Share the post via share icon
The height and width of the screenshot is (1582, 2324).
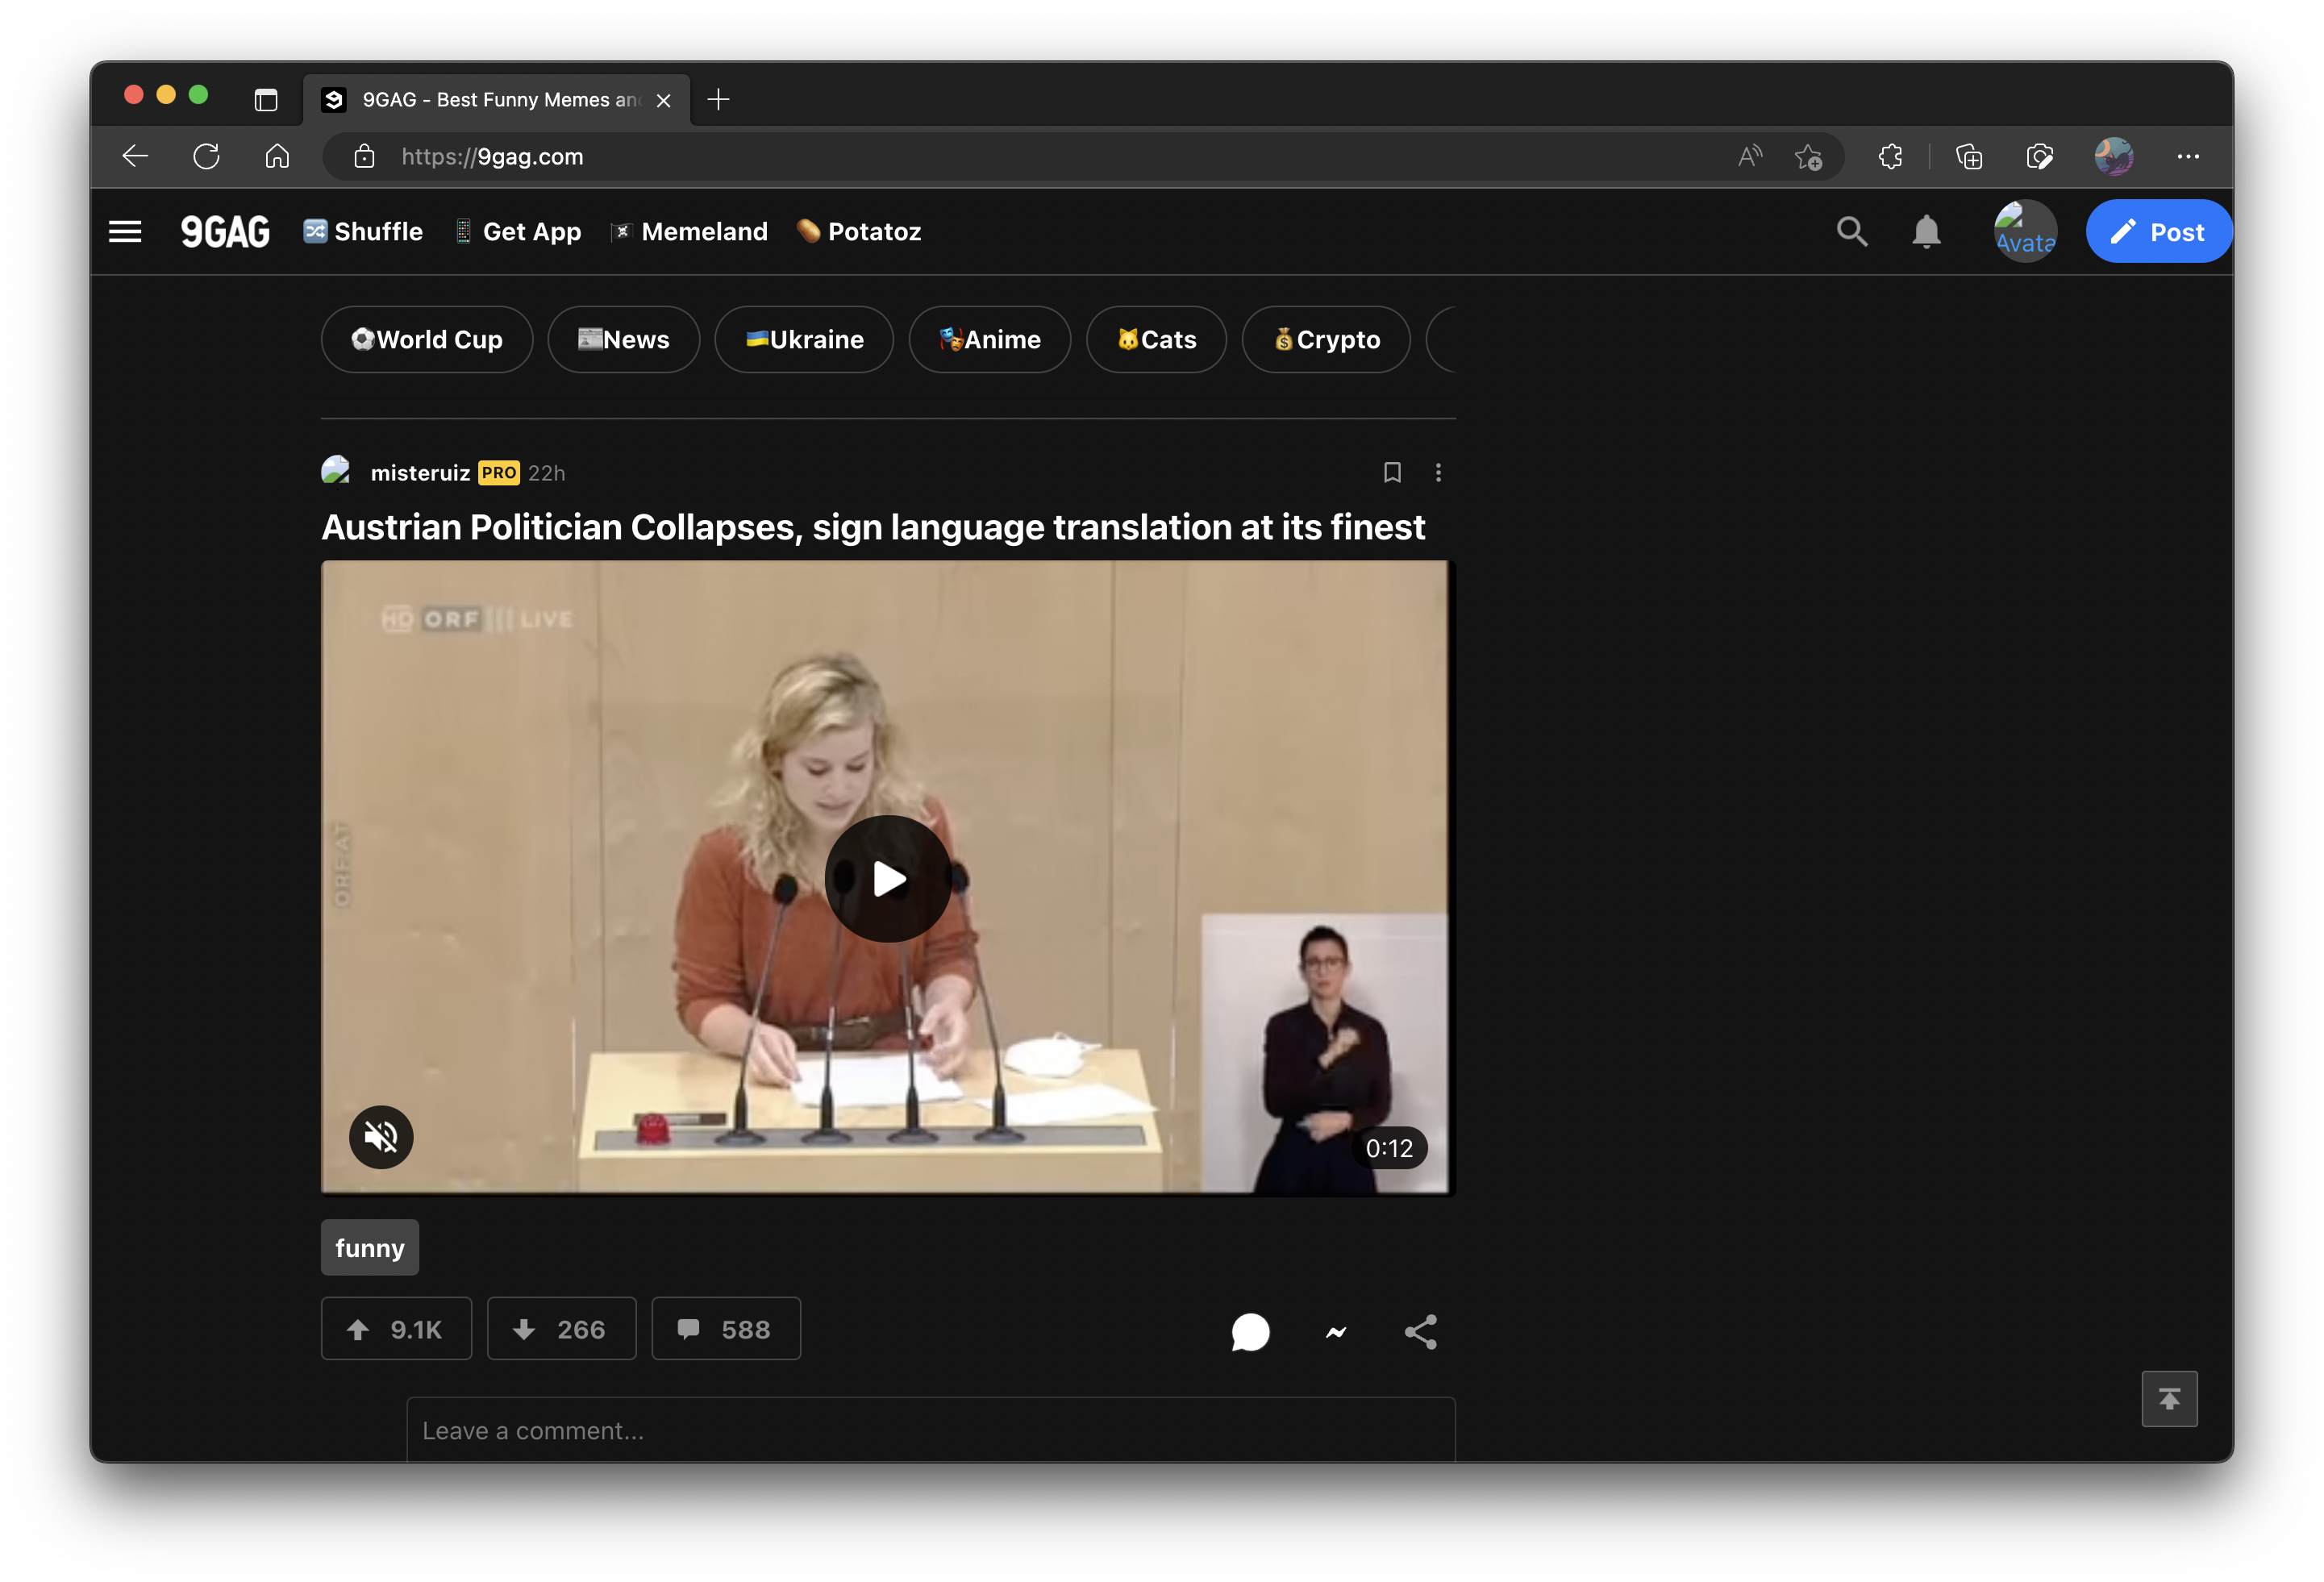click(1420, 1331)
